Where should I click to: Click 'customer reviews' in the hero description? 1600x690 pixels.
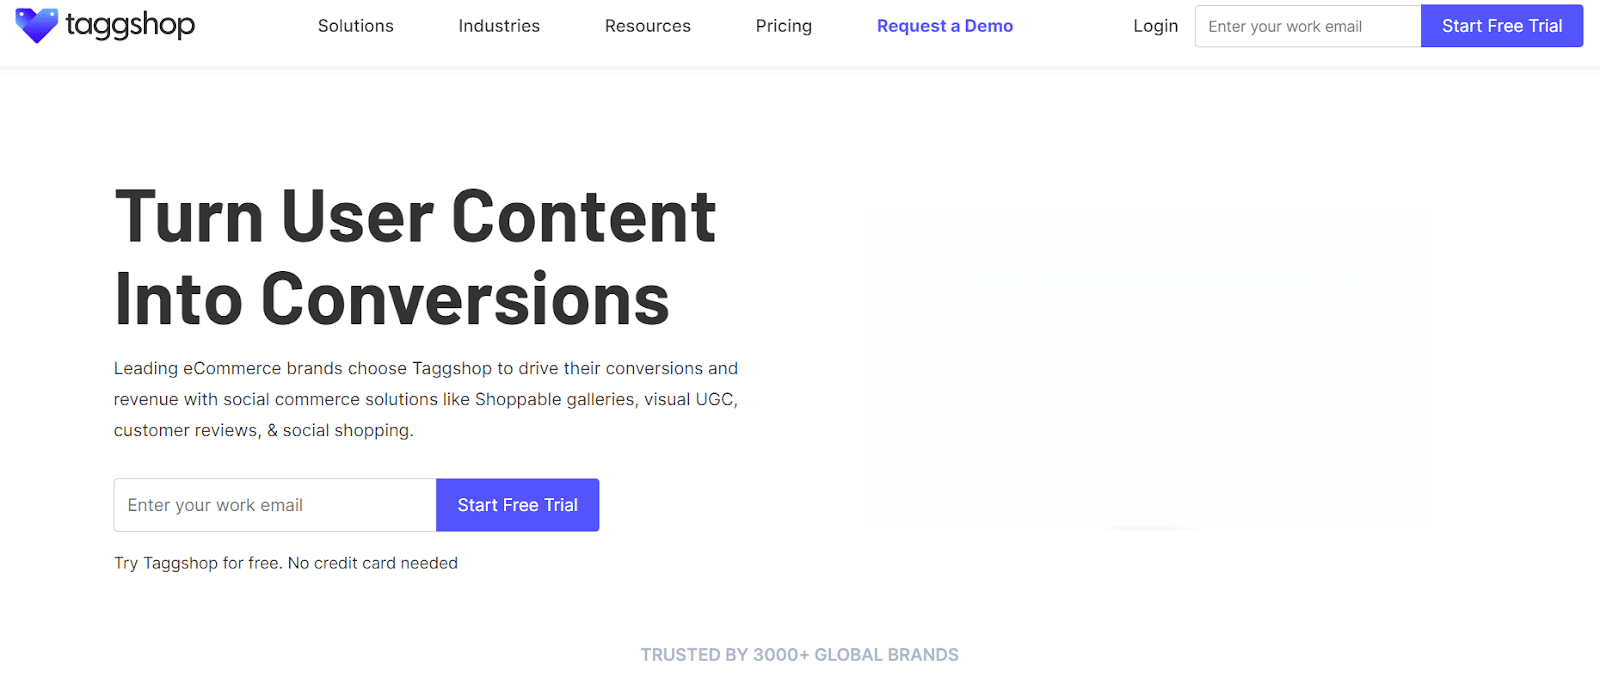pyautogui.click(x=186, y=430)
